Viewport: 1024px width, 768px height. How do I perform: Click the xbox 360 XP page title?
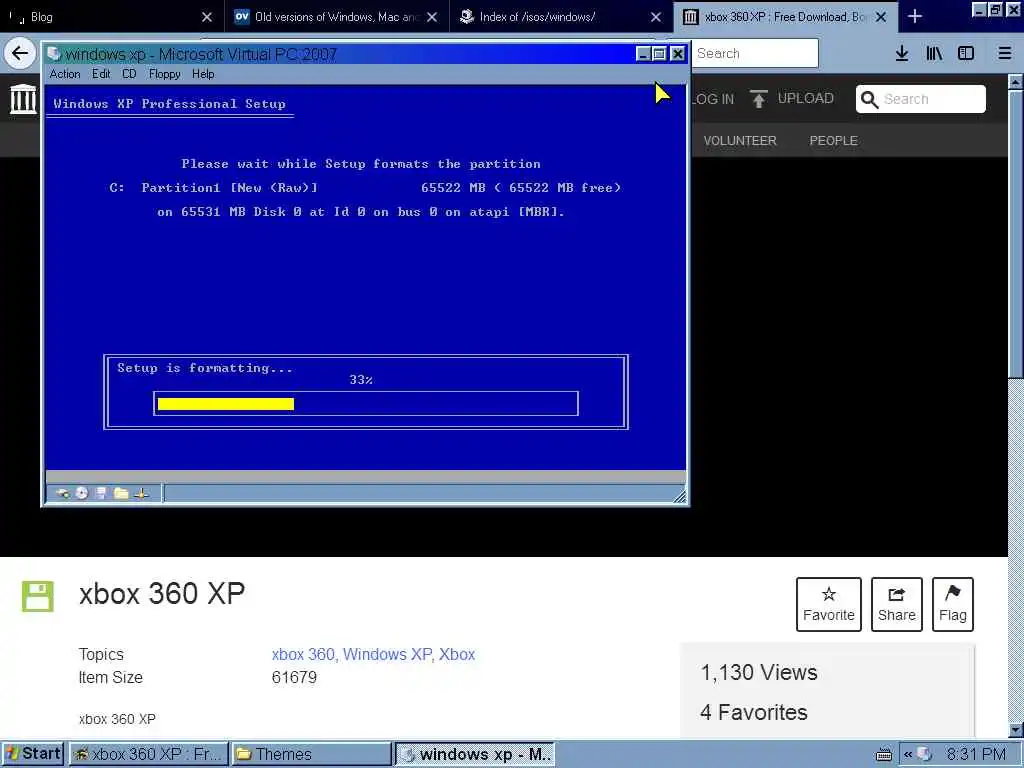click(x=162, y=594)
